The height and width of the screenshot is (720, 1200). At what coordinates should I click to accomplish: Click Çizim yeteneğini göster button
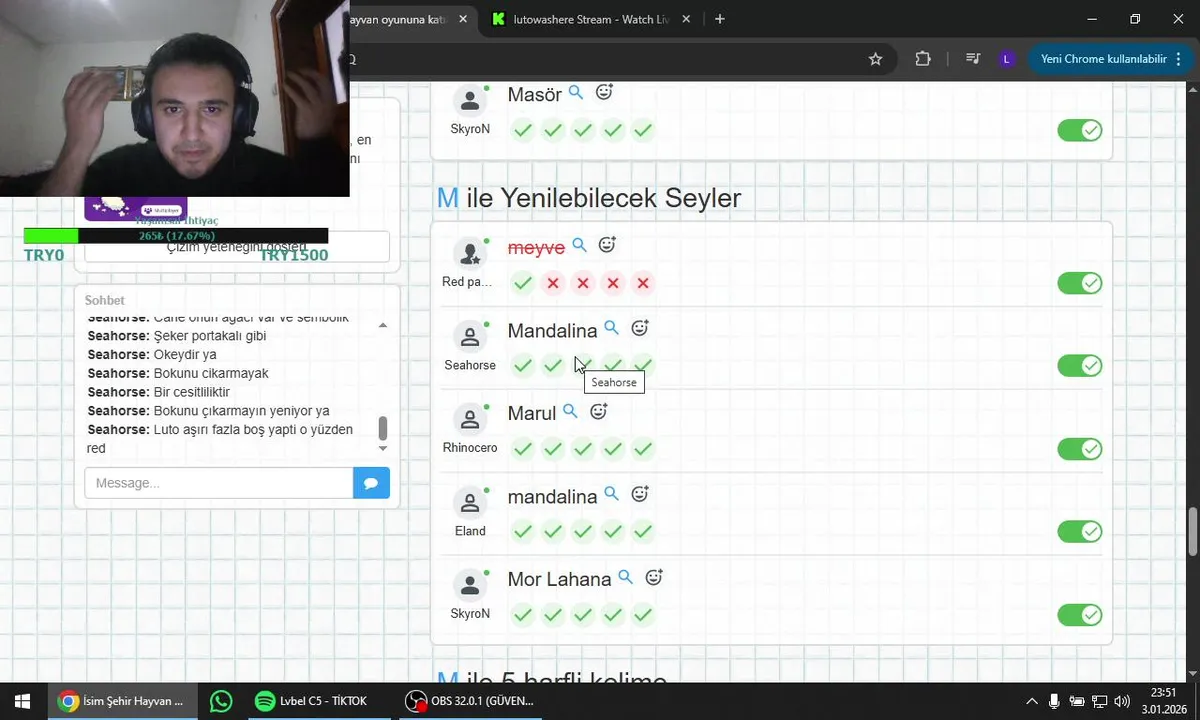coord(237,247)
